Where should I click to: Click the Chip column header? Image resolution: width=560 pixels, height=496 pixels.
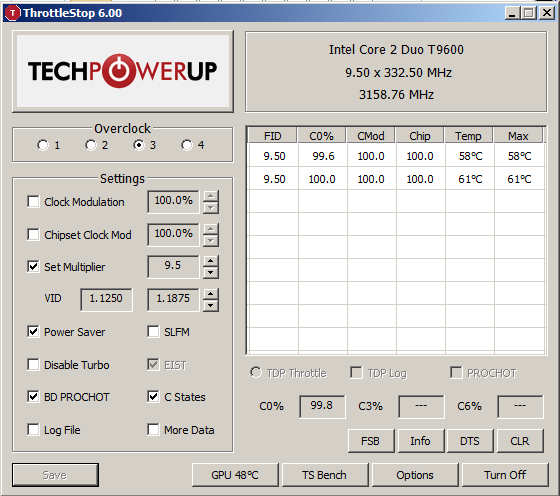(420, 136)
